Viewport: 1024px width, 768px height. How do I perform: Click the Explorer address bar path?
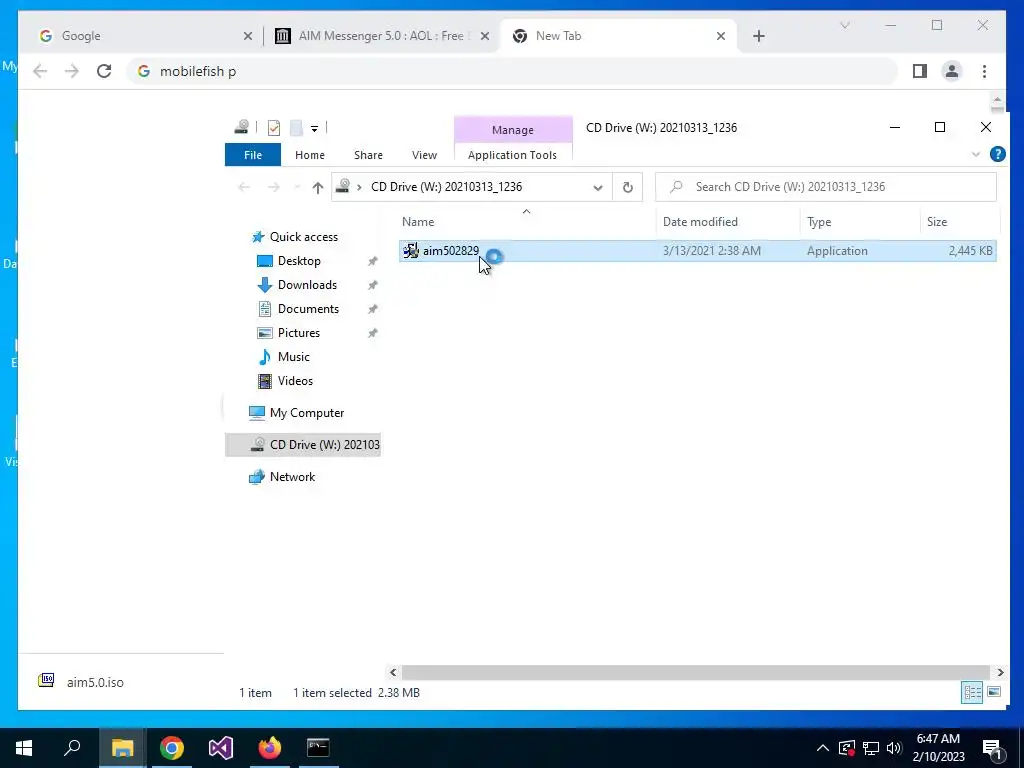[x=447, y=187]
